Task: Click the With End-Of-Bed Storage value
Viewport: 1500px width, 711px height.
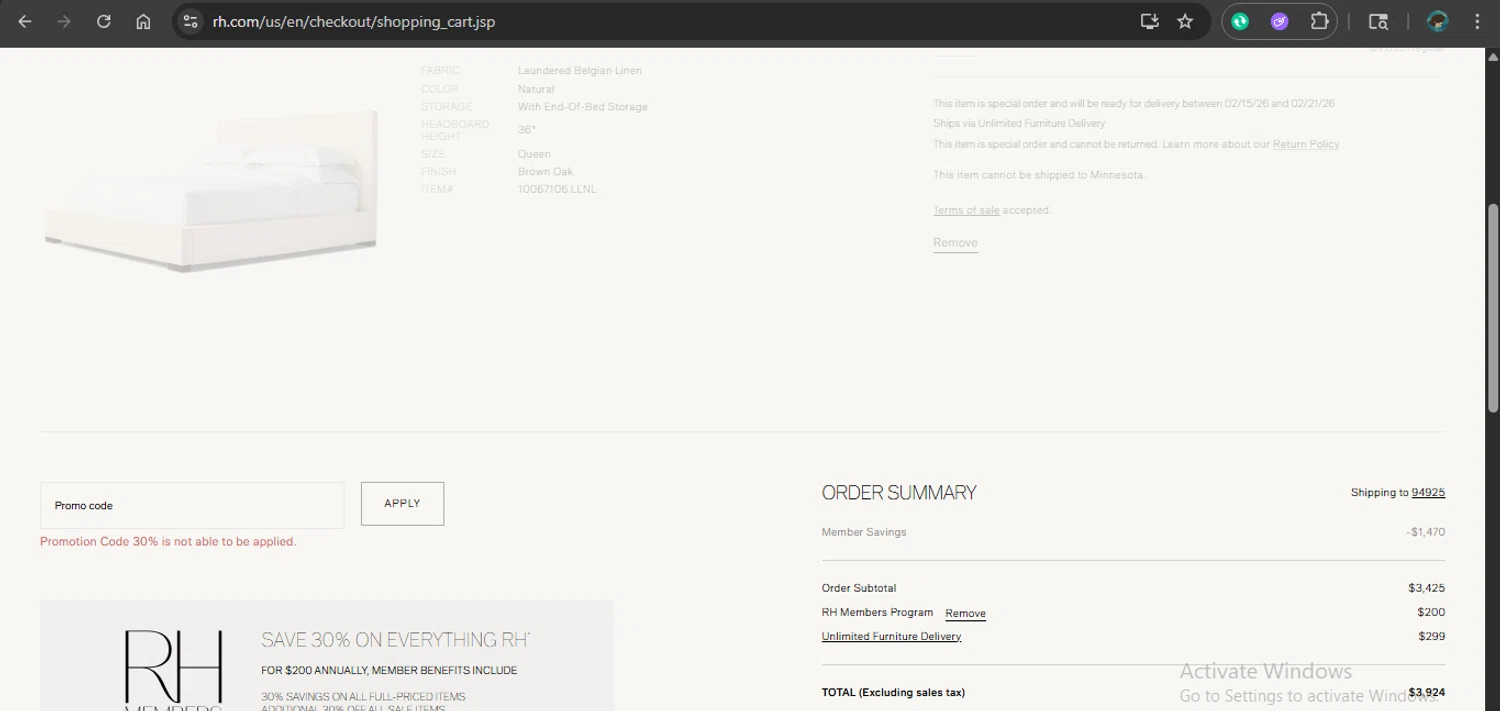Action: 583,107
